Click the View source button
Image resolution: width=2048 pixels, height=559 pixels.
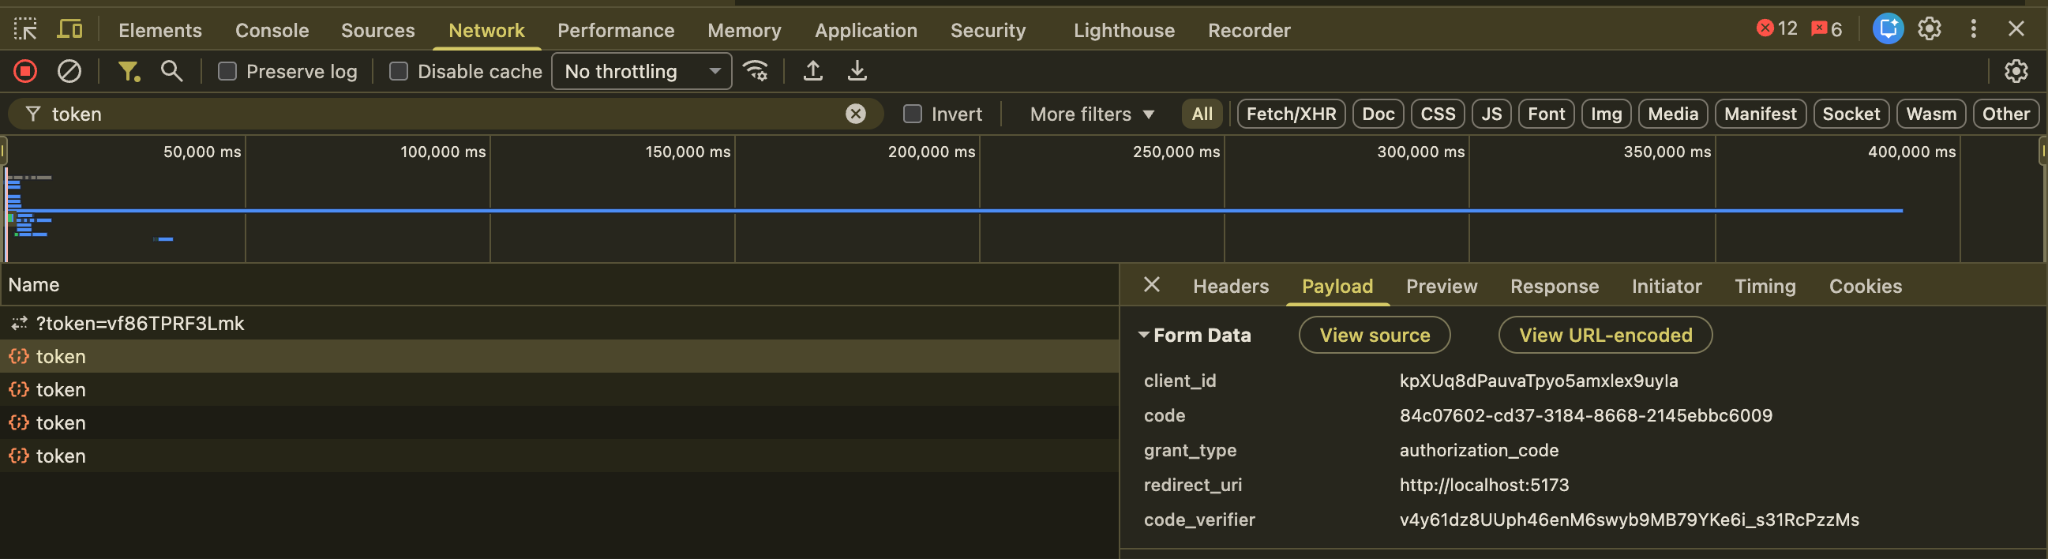tap(1375, 335)
